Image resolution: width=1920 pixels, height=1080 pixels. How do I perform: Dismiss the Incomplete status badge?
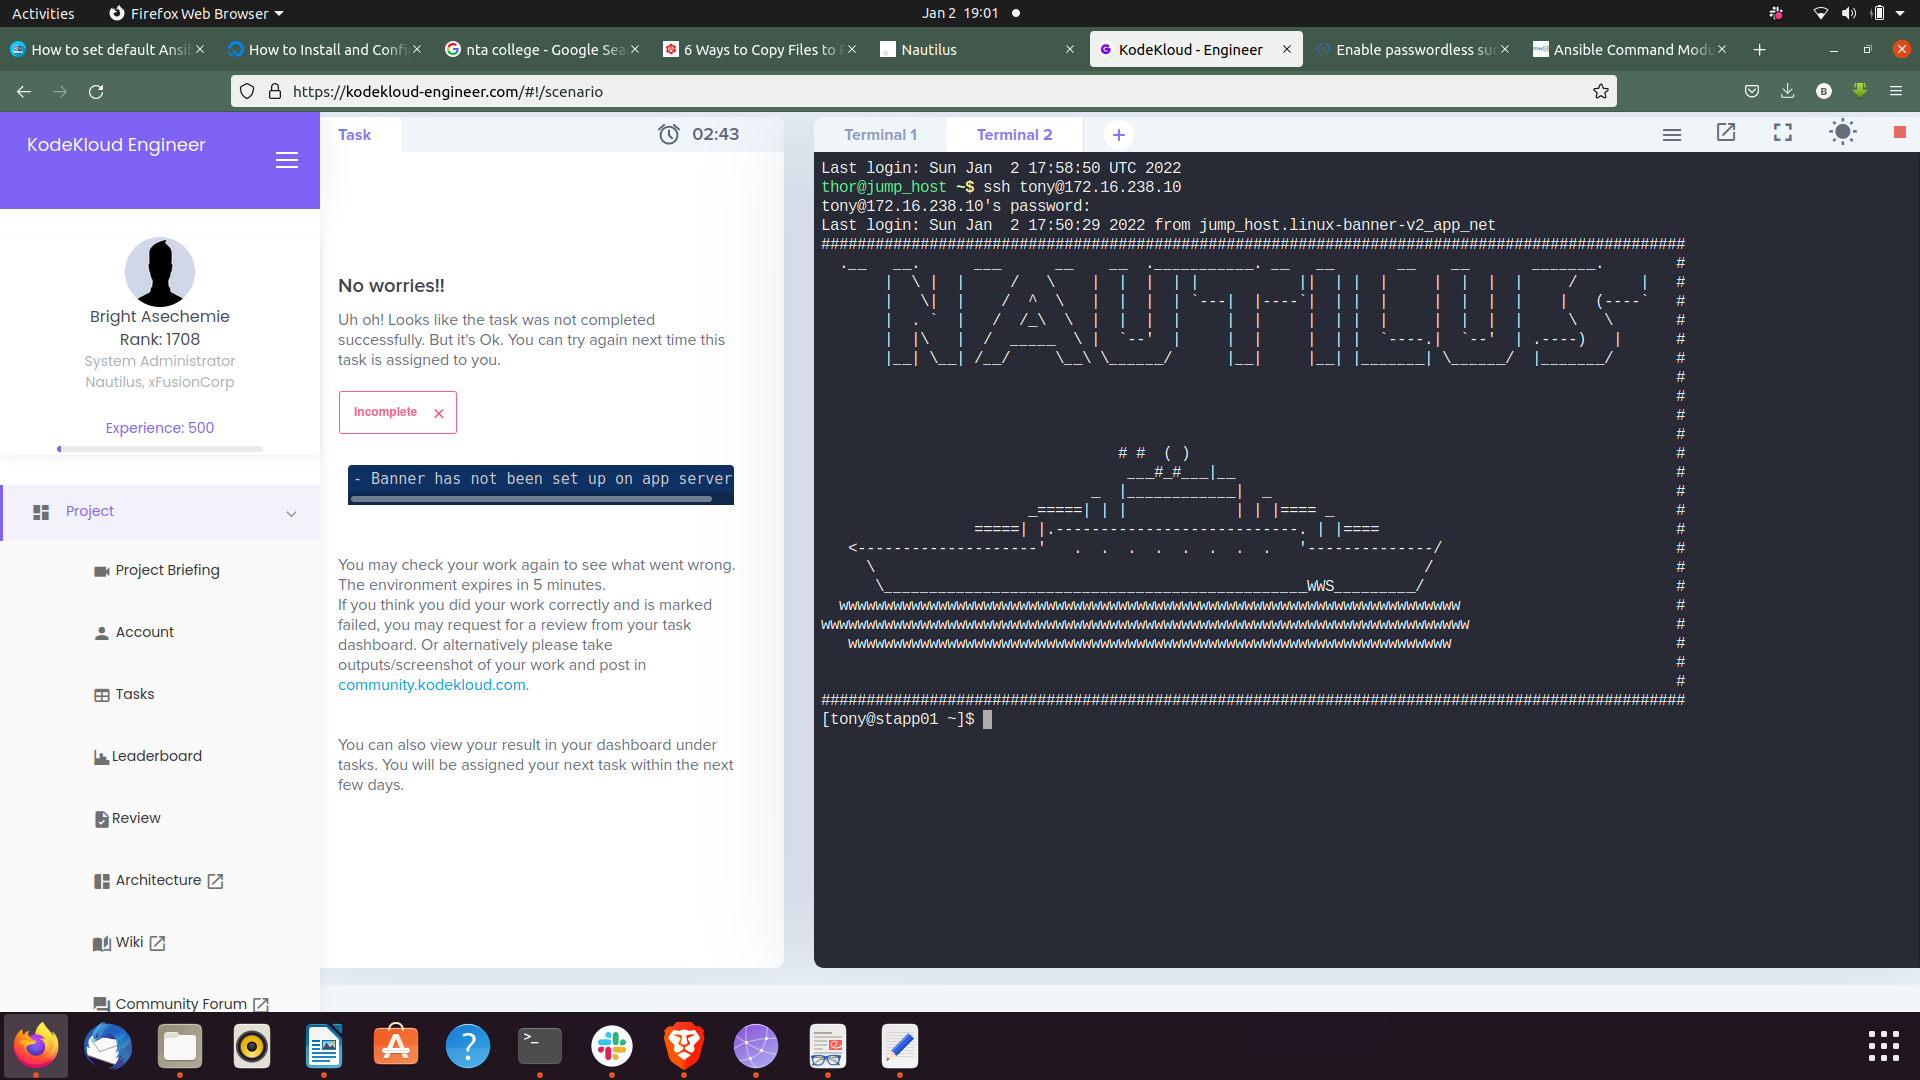(439, 414)
